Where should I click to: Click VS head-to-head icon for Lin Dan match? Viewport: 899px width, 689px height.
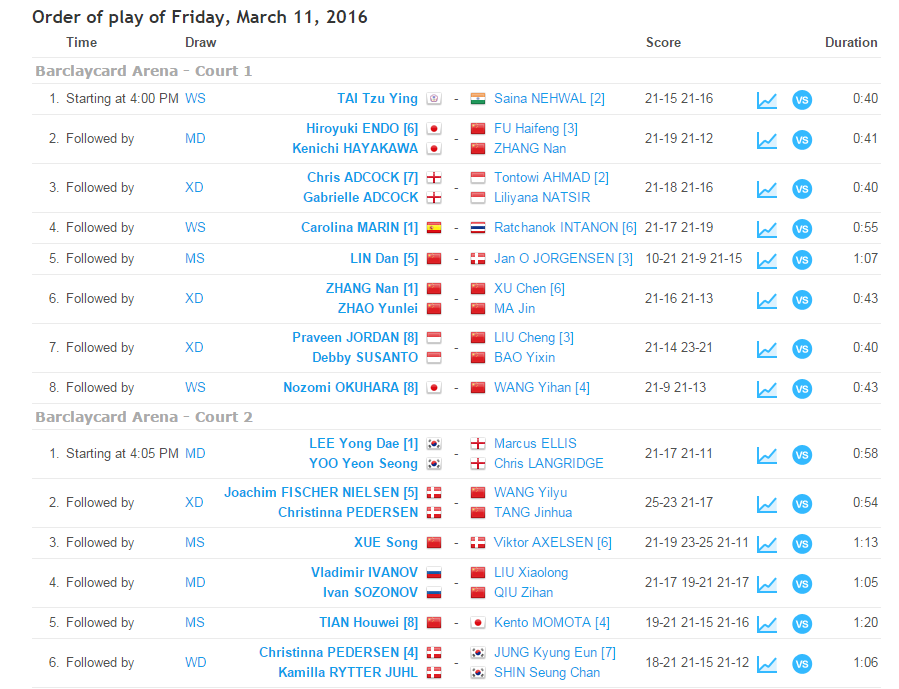[801, 260]
